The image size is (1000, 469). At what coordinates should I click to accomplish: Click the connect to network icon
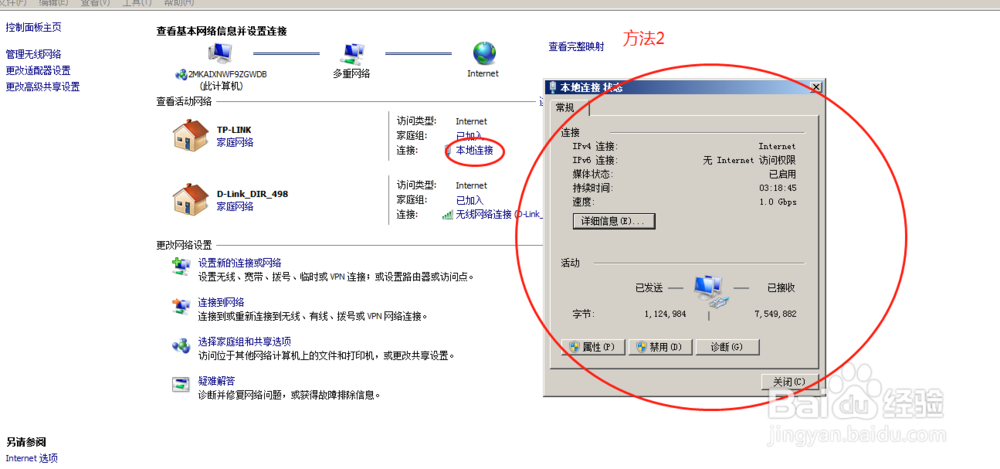click(181, 306)
